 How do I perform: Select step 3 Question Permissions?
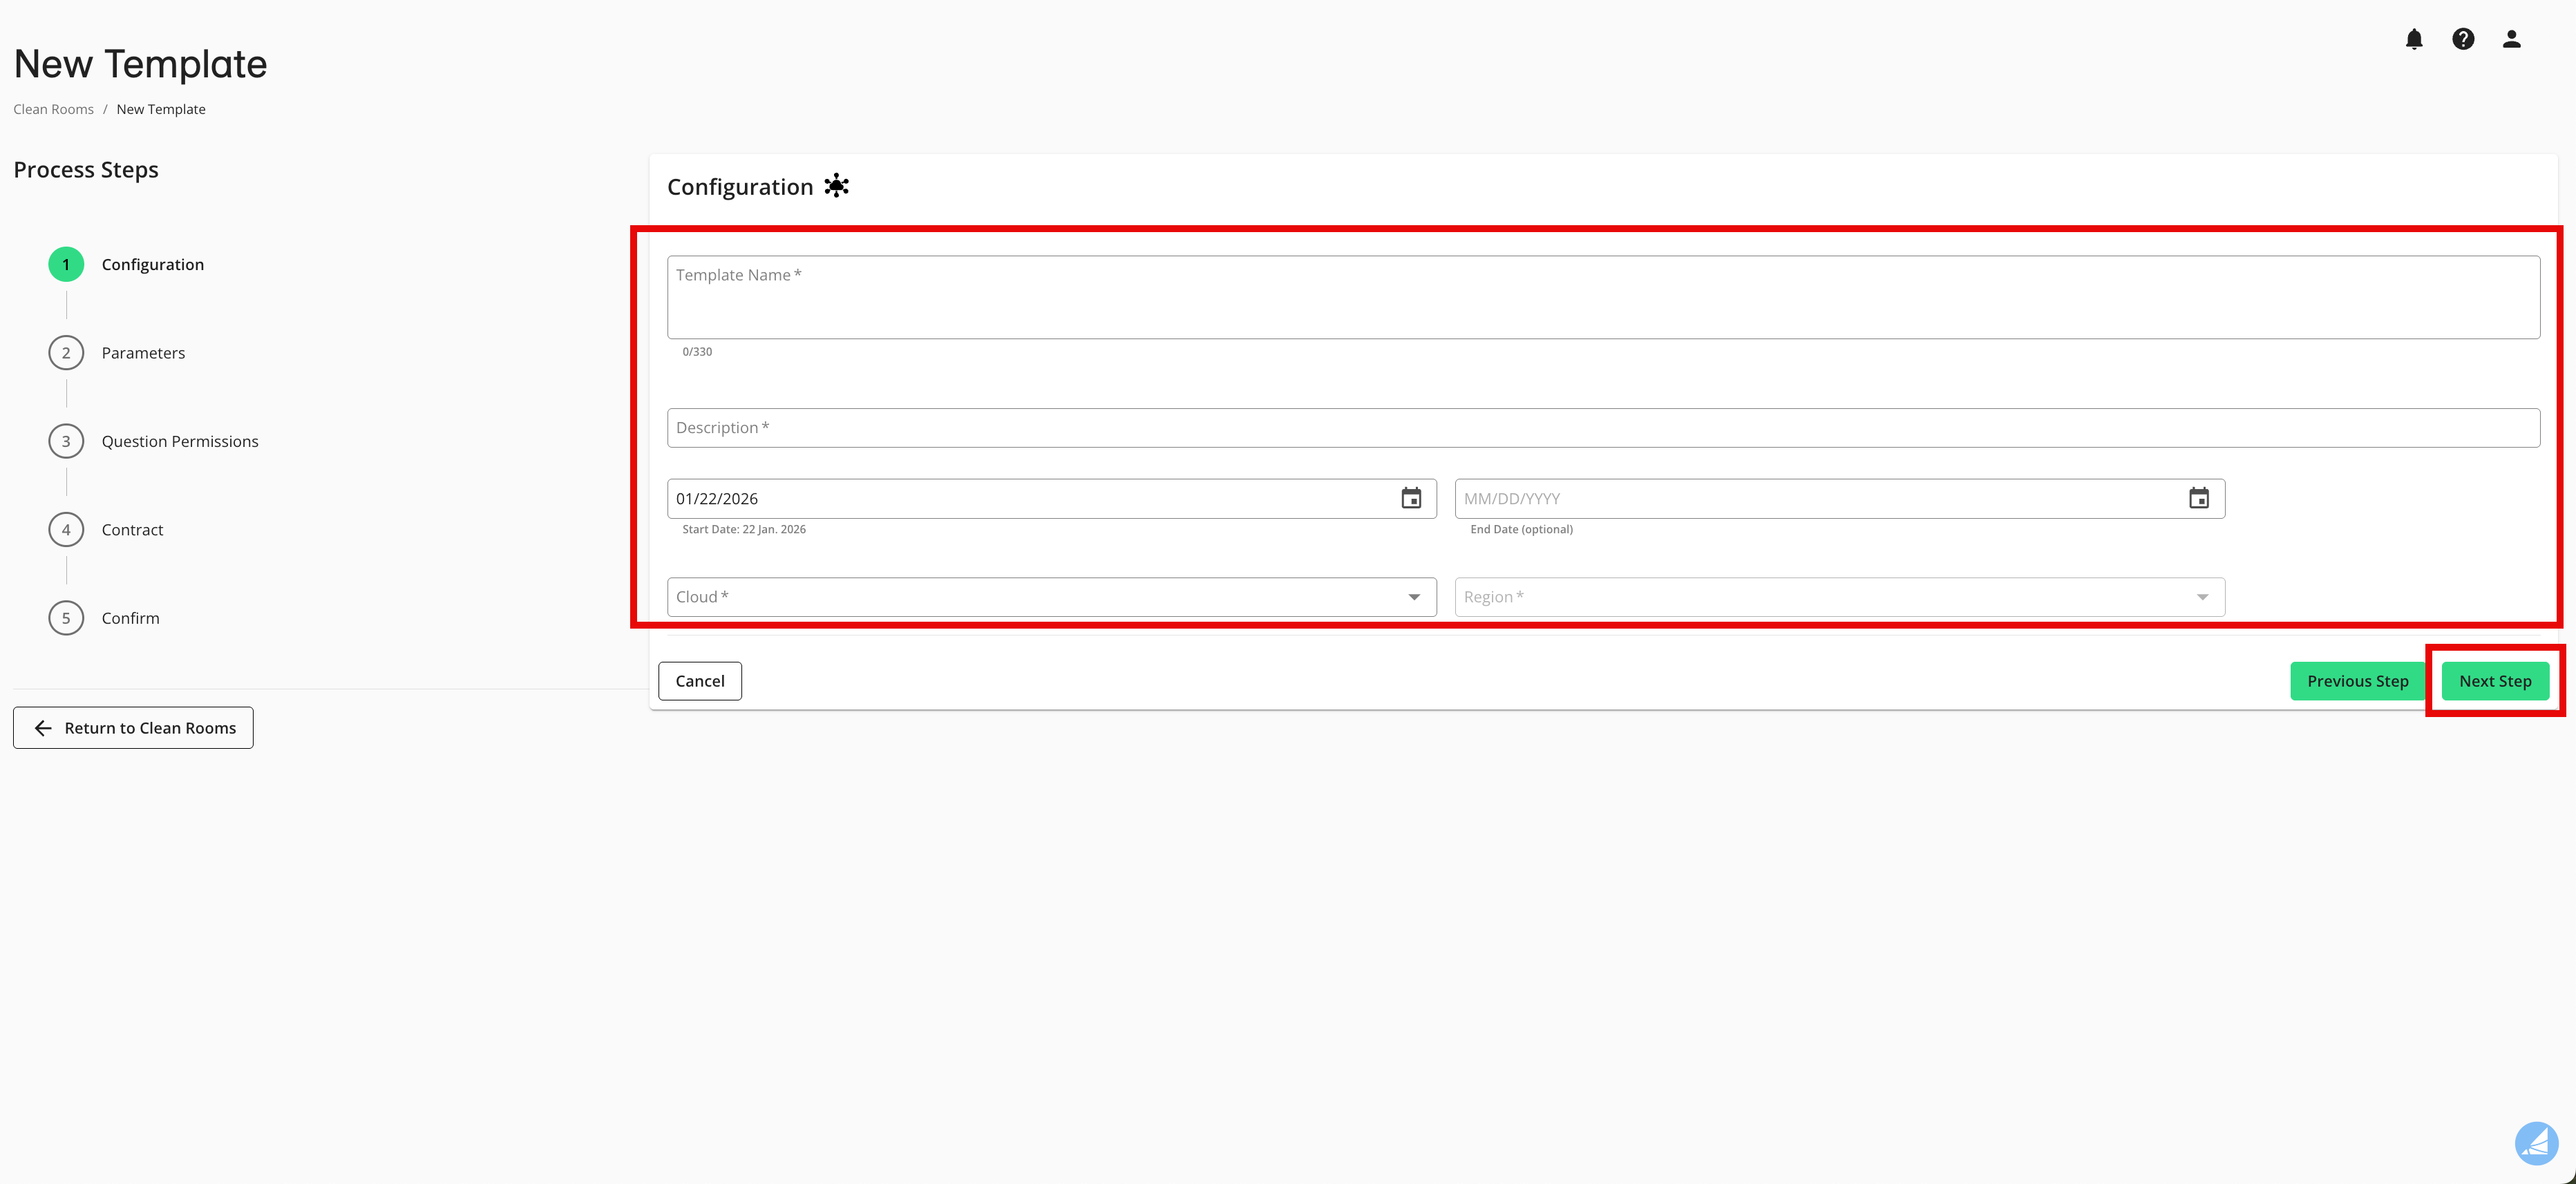tap(180, 440)
